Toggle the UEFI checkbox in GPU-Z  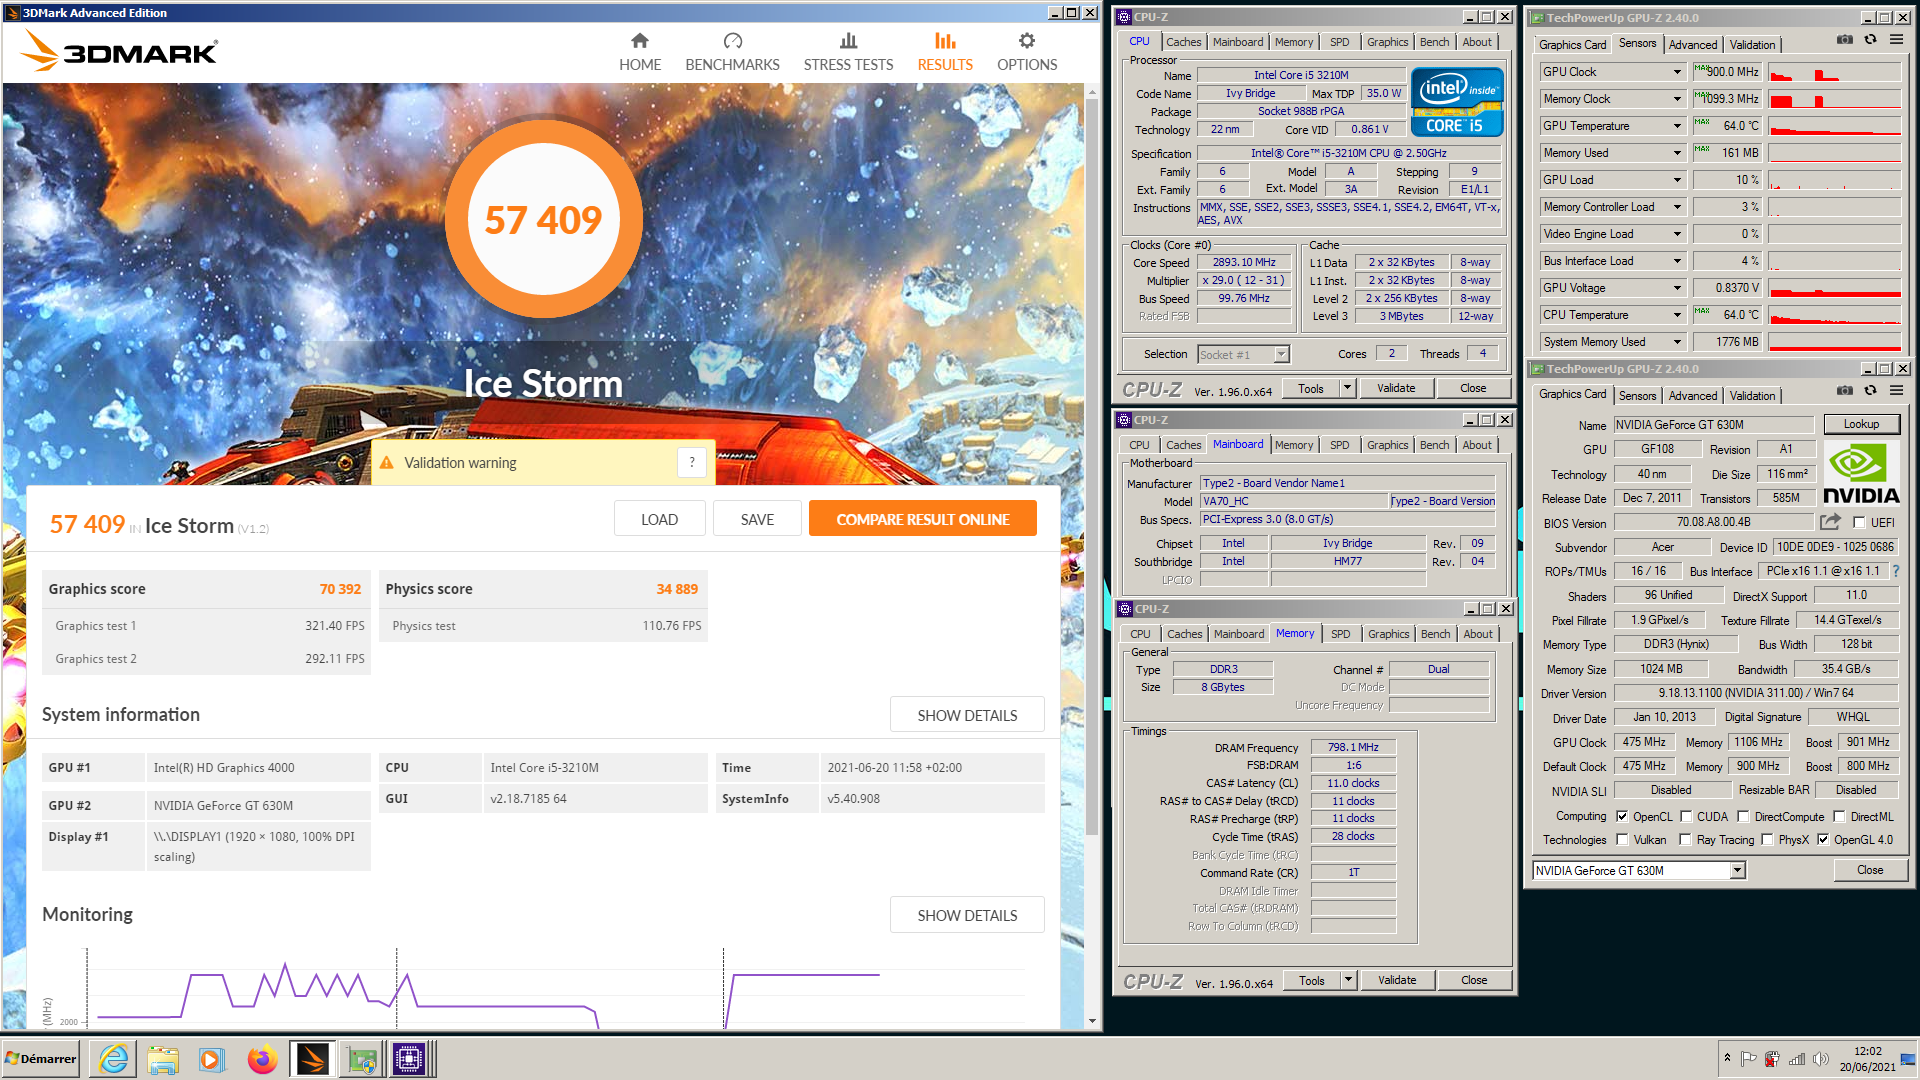coord(1859,523)
